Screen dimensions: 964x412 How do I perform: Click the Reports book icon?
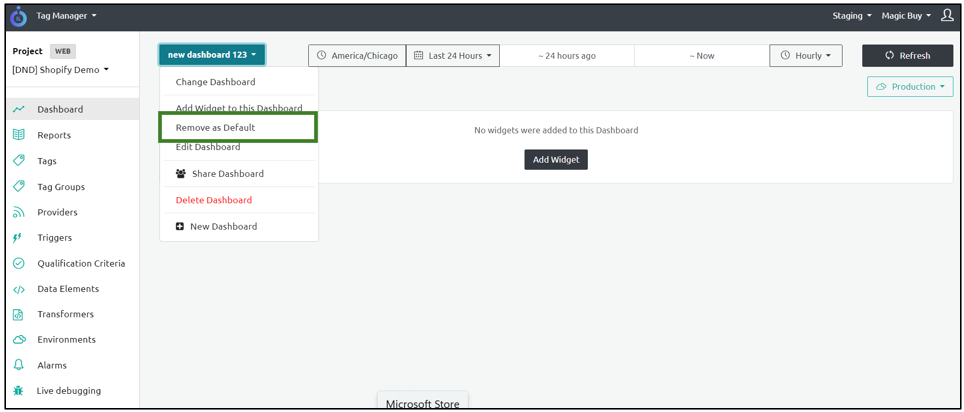(x=18, y=135)
